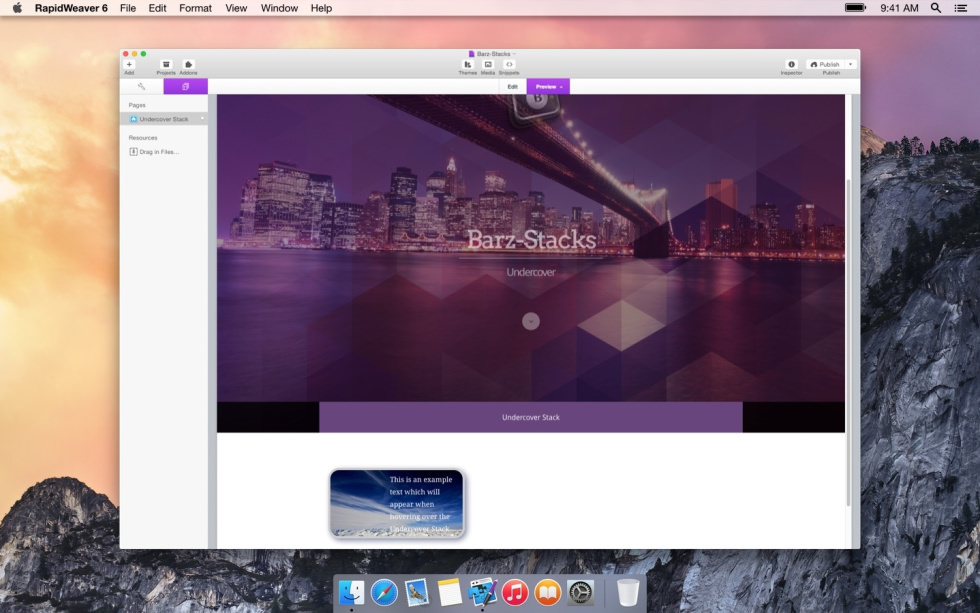Open the View menu
The height and width of the screenshot is (613, 980).
pyautogui.click(x=236, y=8)
